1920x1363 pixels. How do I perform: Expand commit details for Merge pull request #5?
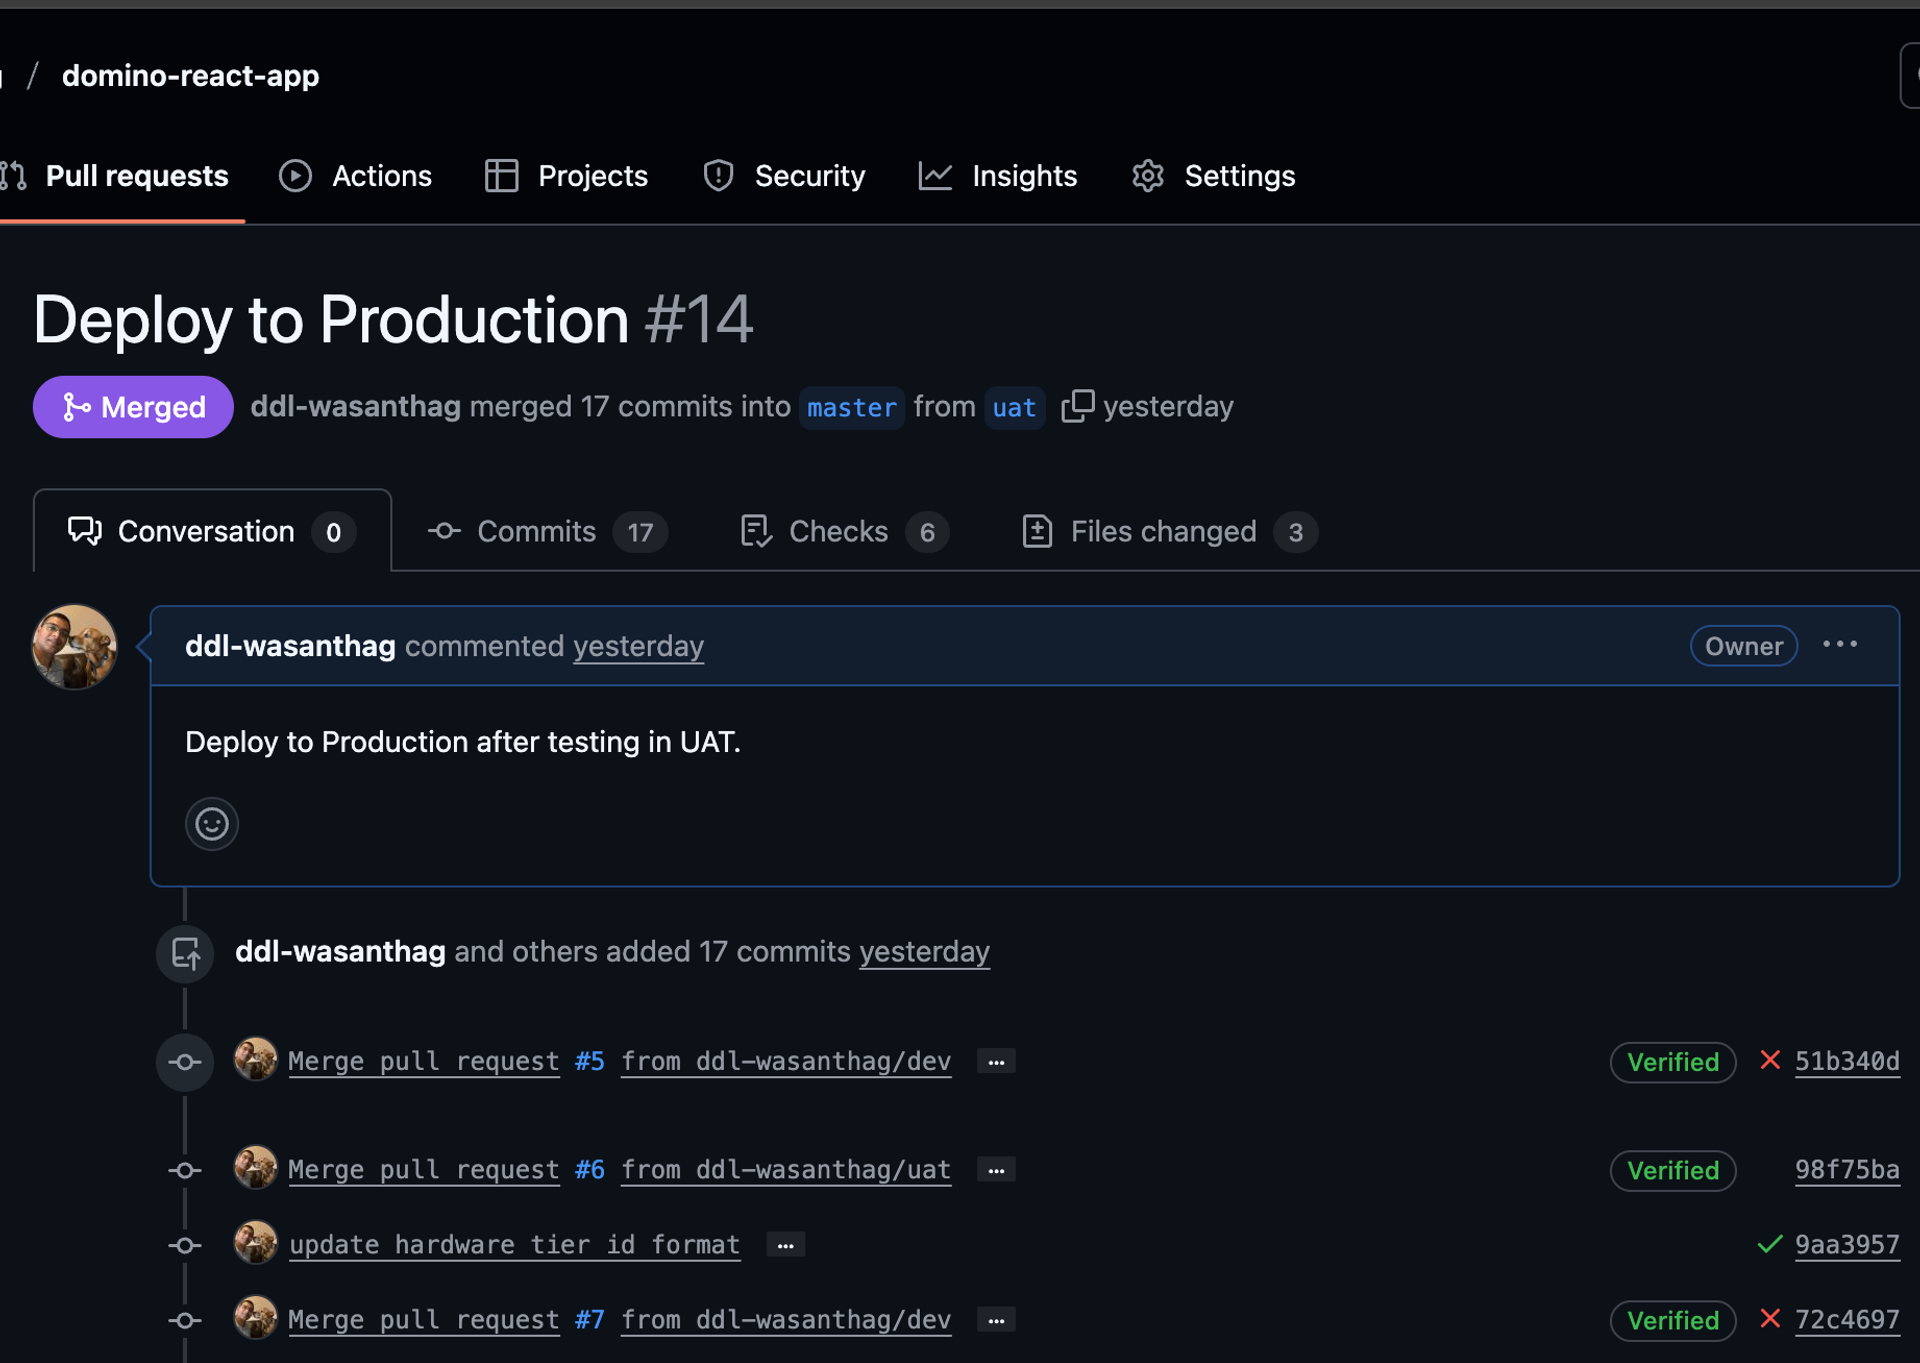point(996,1062)
